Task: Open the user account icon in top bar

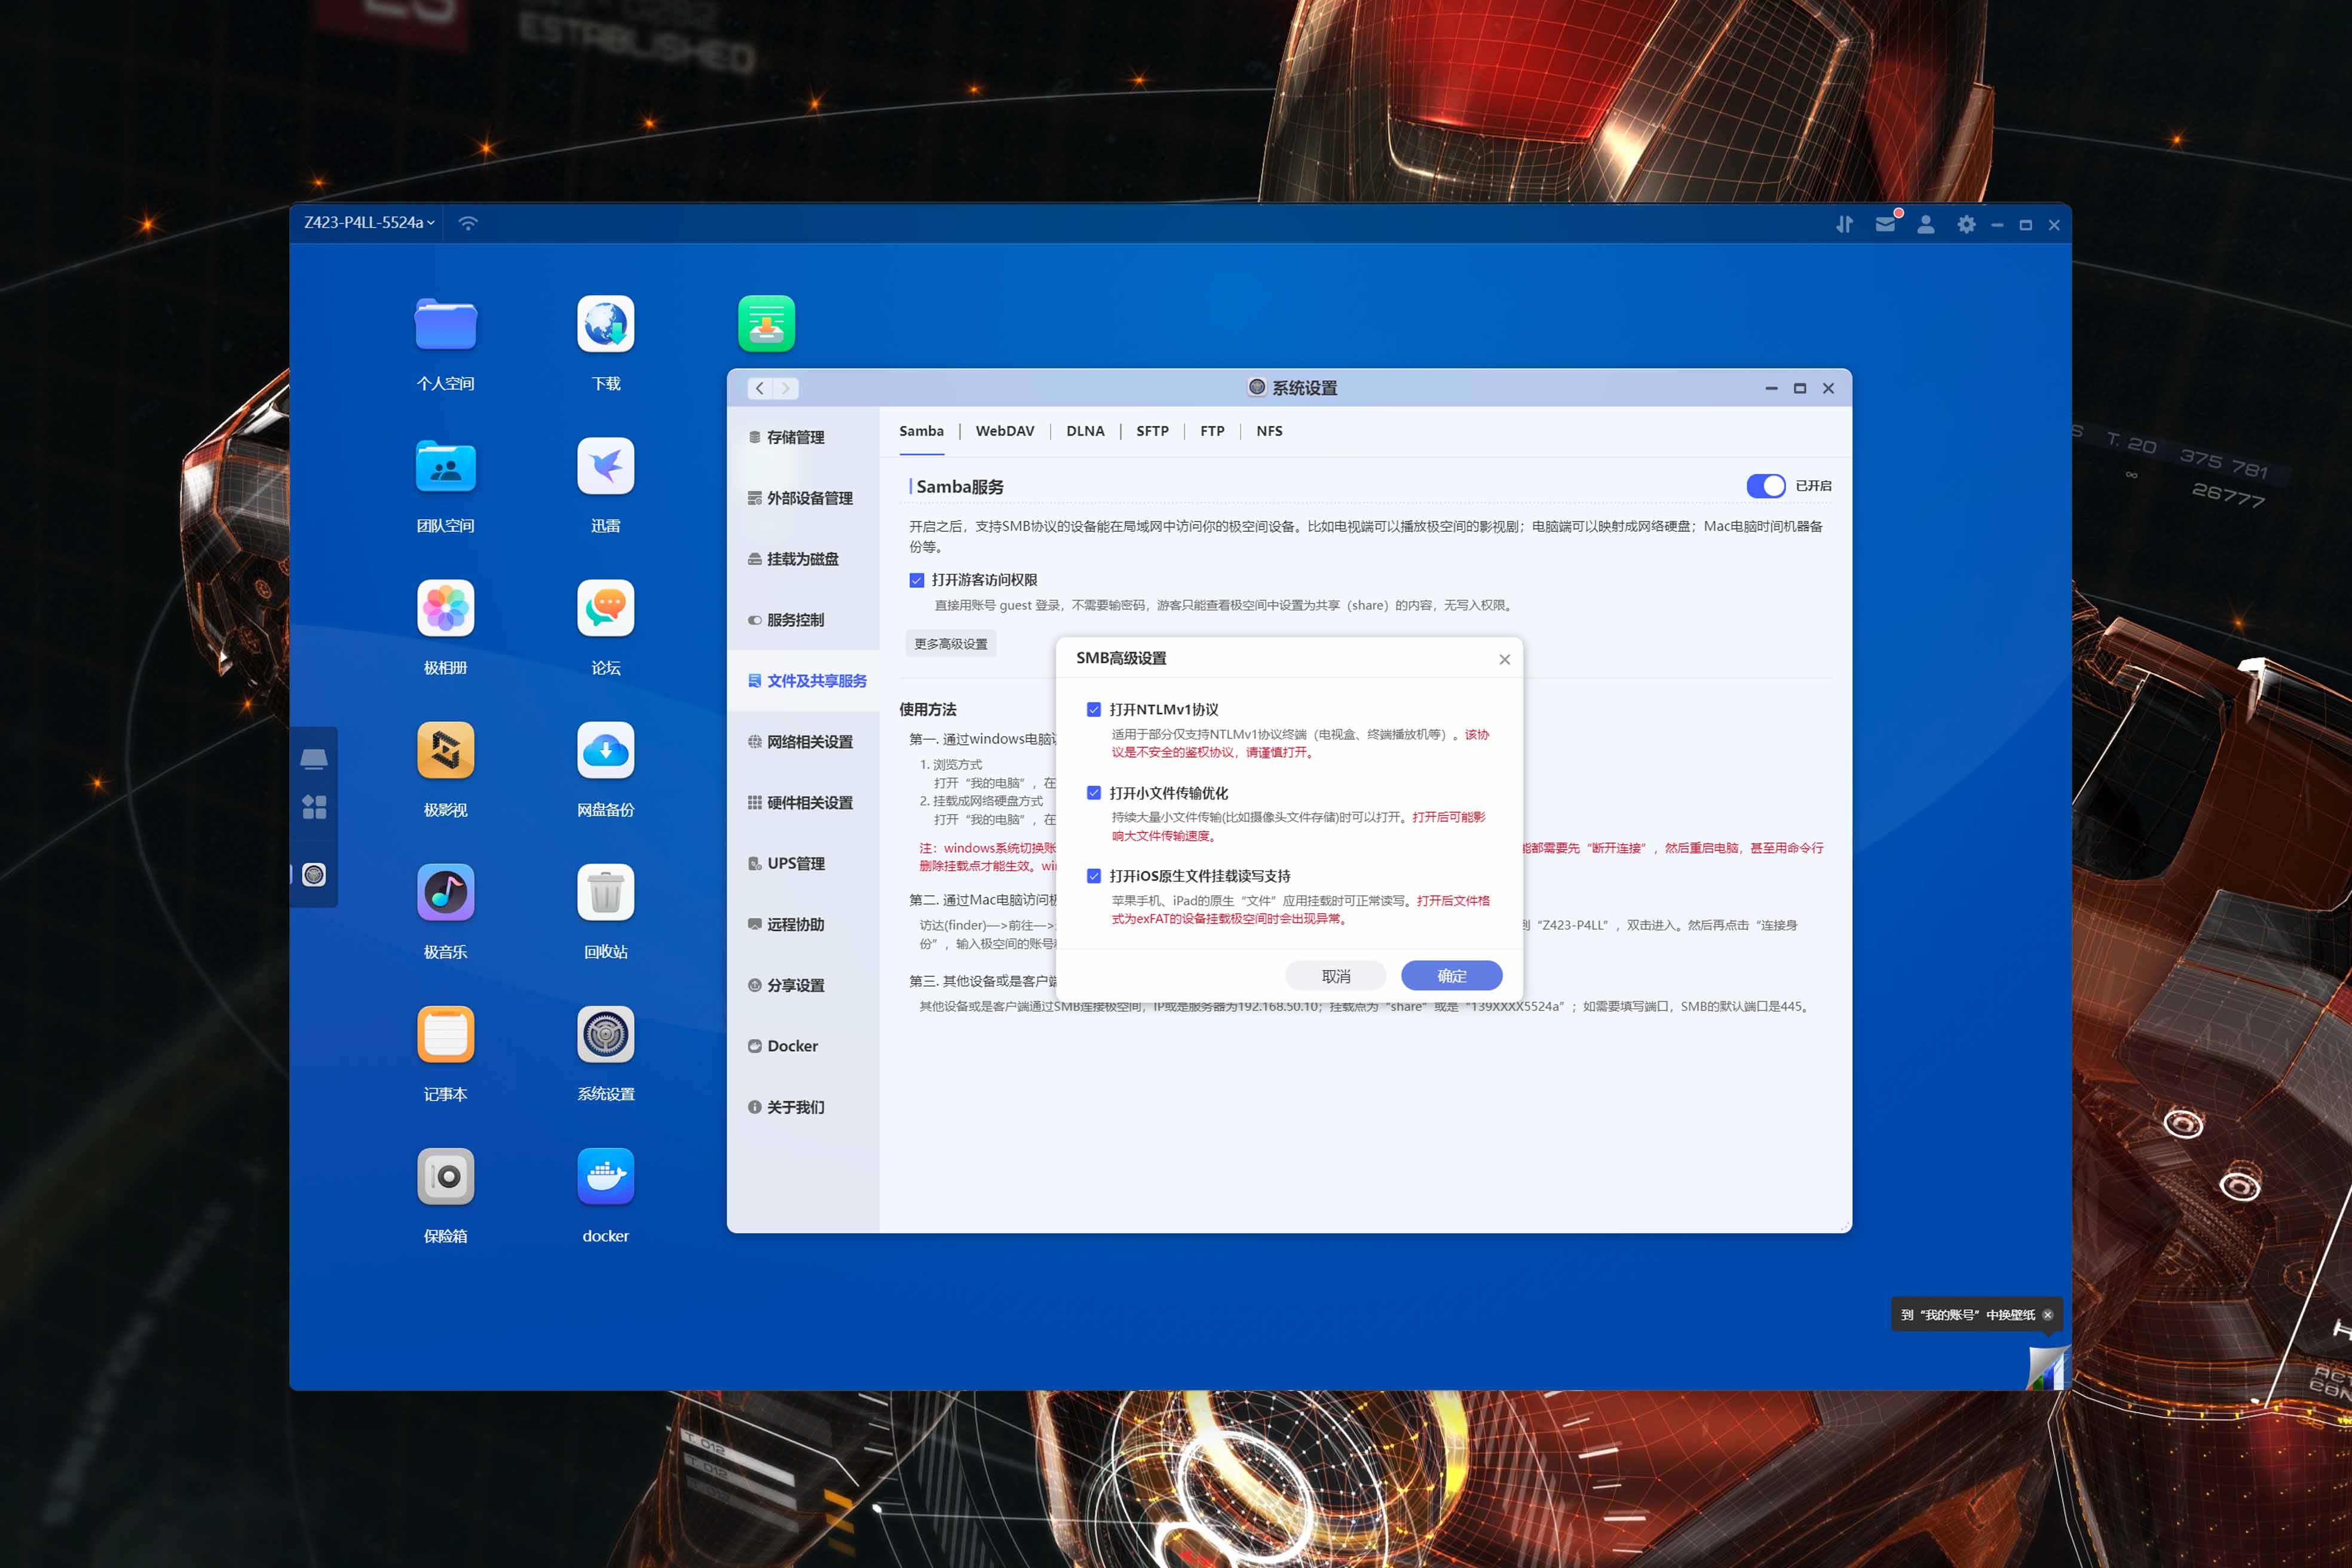Action: 1925,225
